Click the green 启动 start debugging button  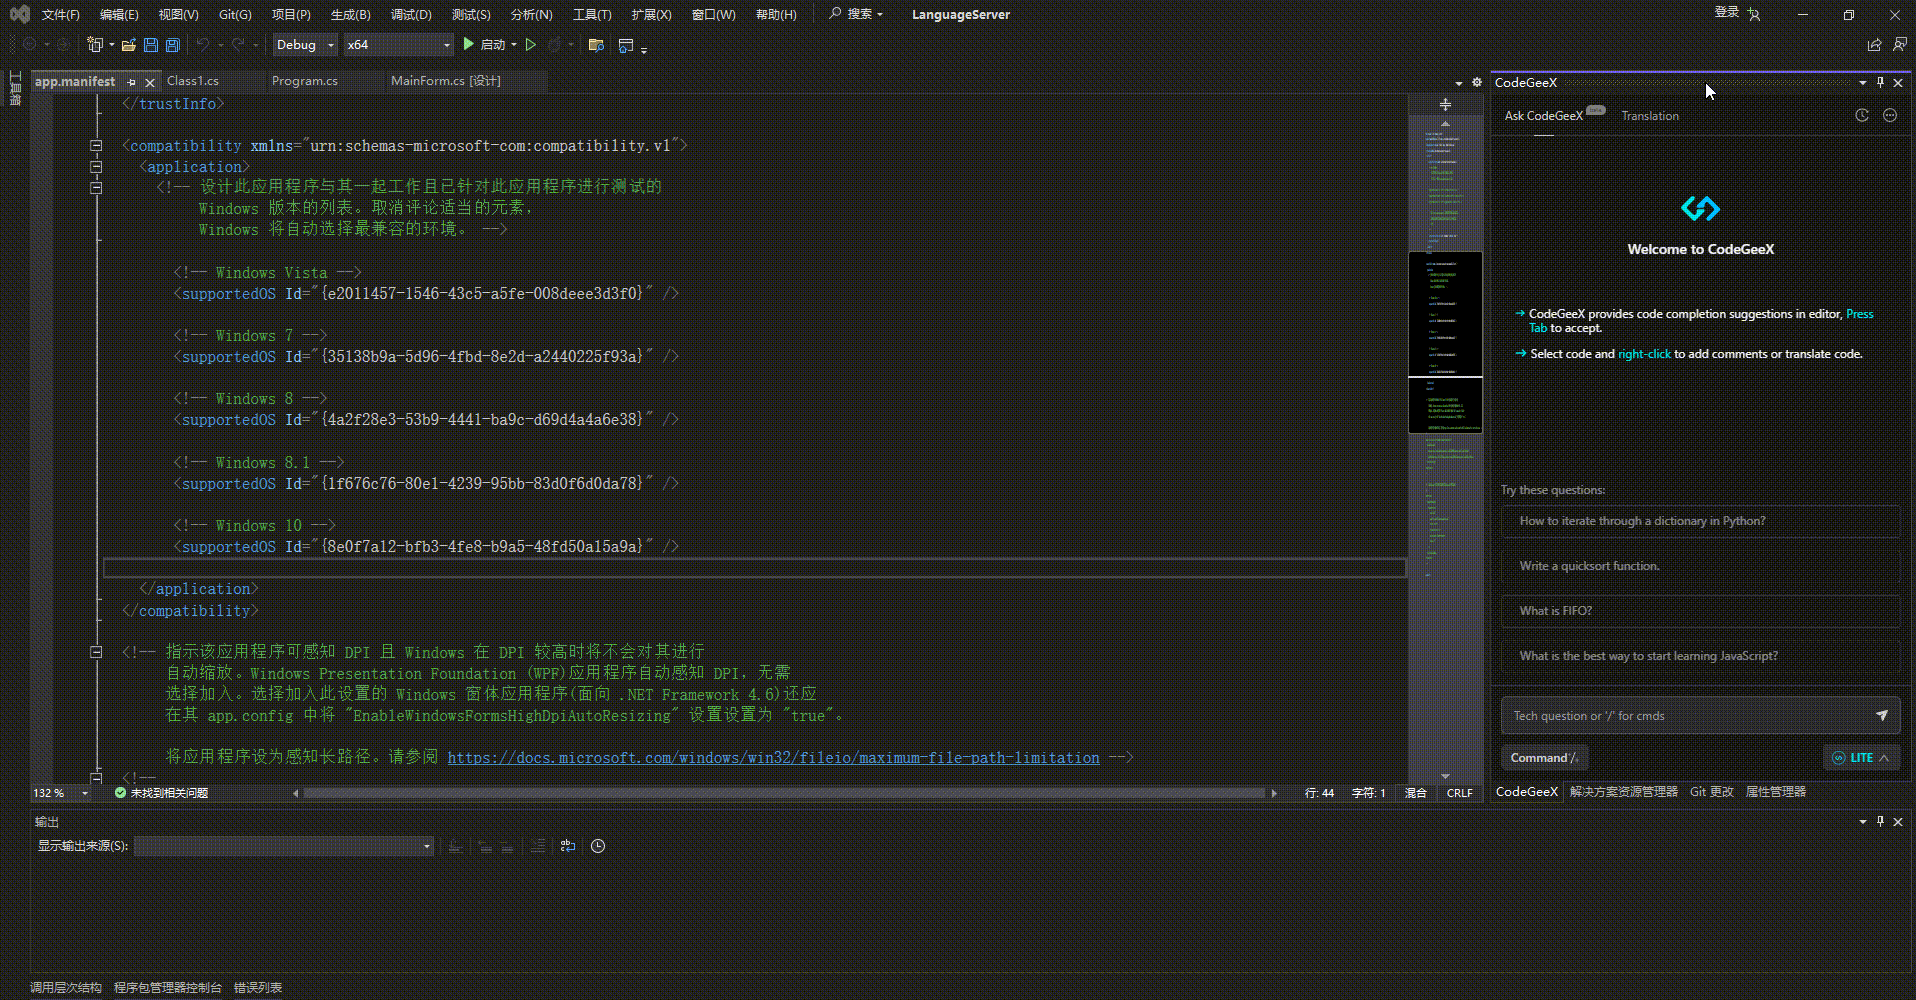pos(484,44)
